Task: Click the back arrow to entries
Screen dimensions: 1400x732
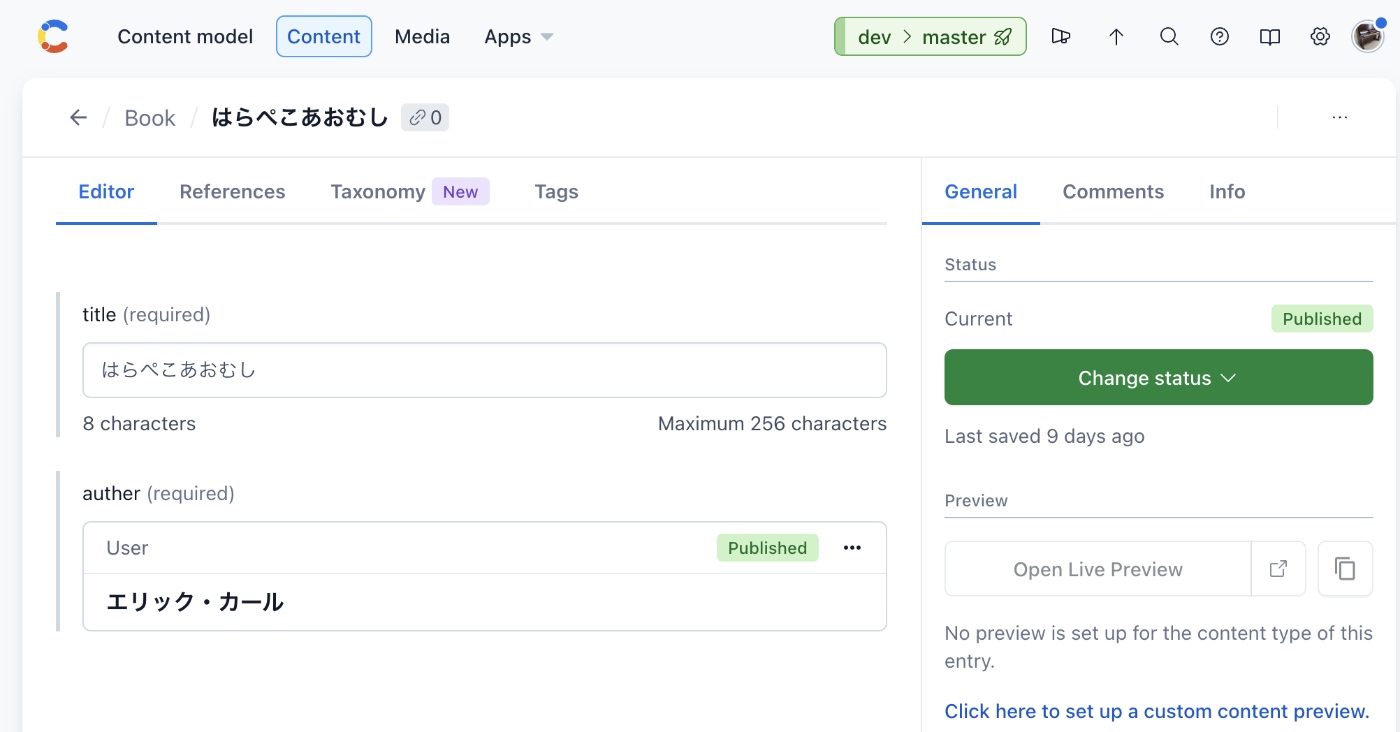Action: (x=78, y=118)
